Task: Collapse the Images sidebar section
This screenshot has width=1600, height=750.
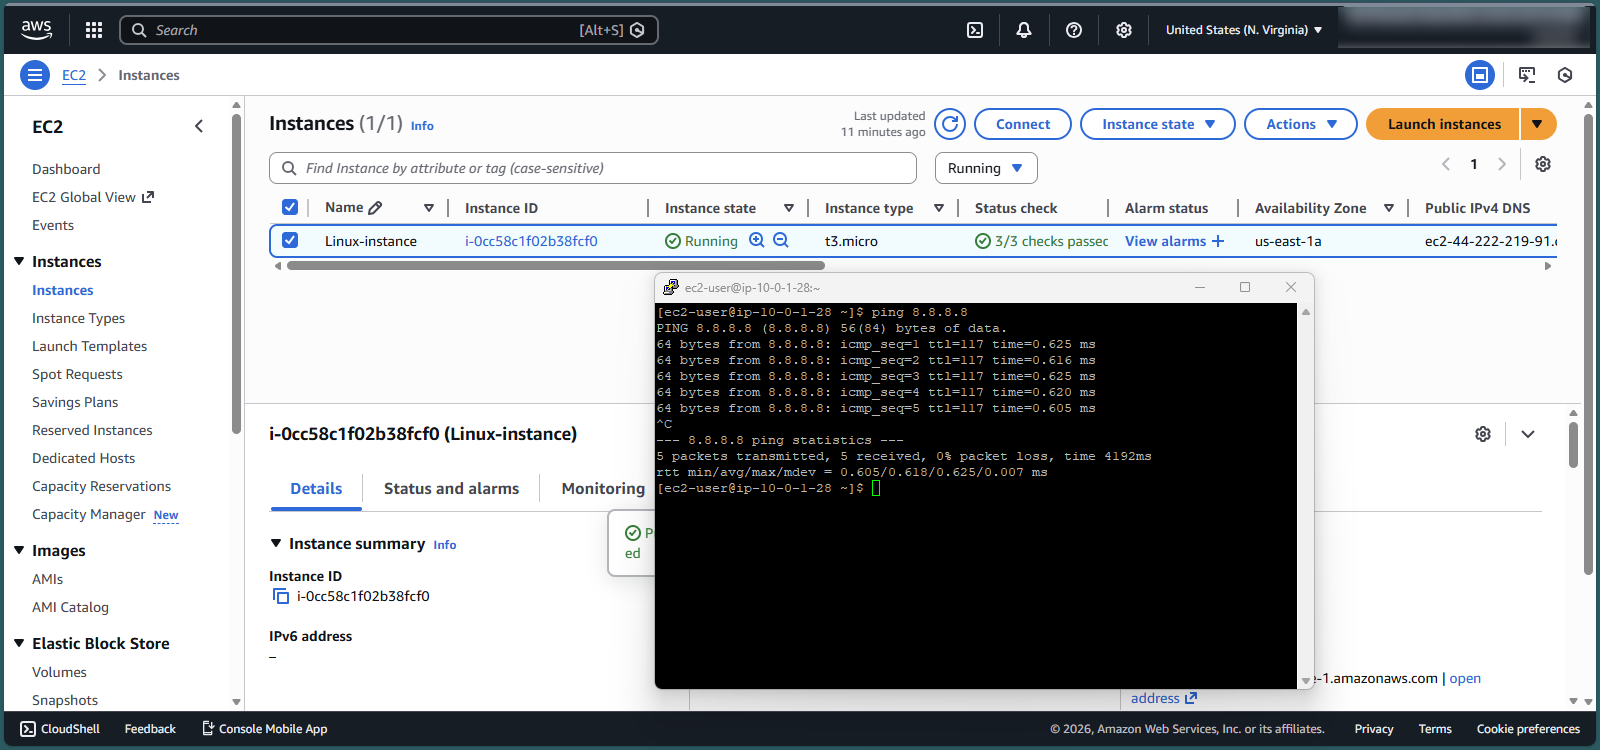Action: pos(19,550)
